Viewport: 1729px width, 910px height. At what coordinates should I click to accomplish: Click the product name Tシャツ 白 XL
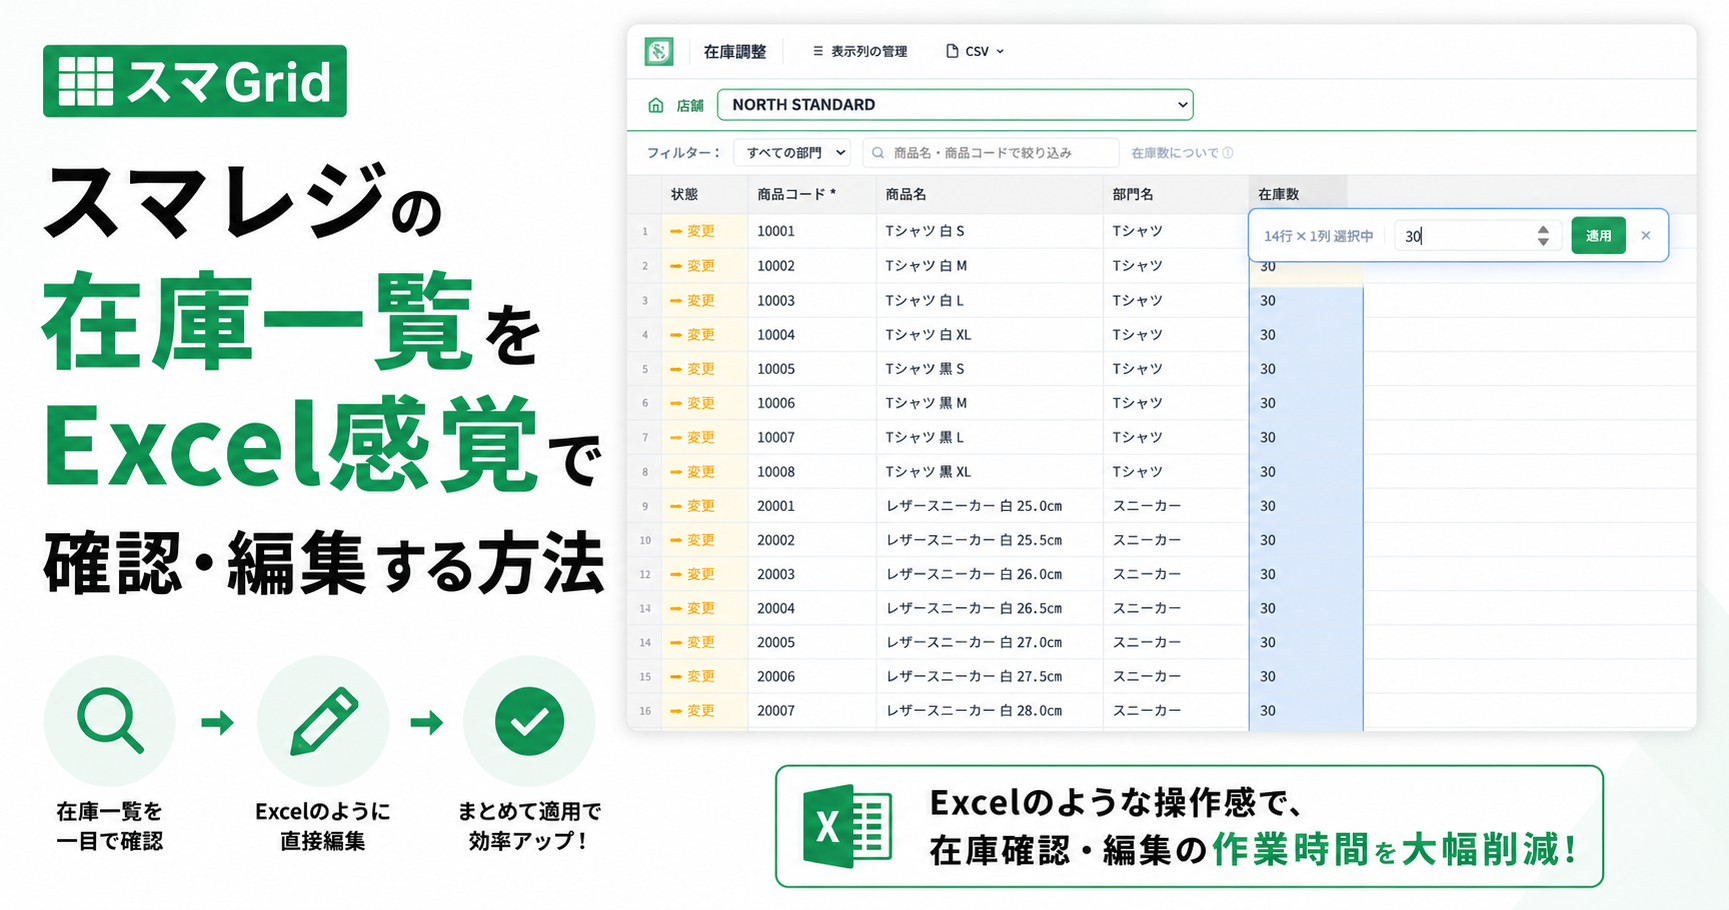tap(928, 334)
